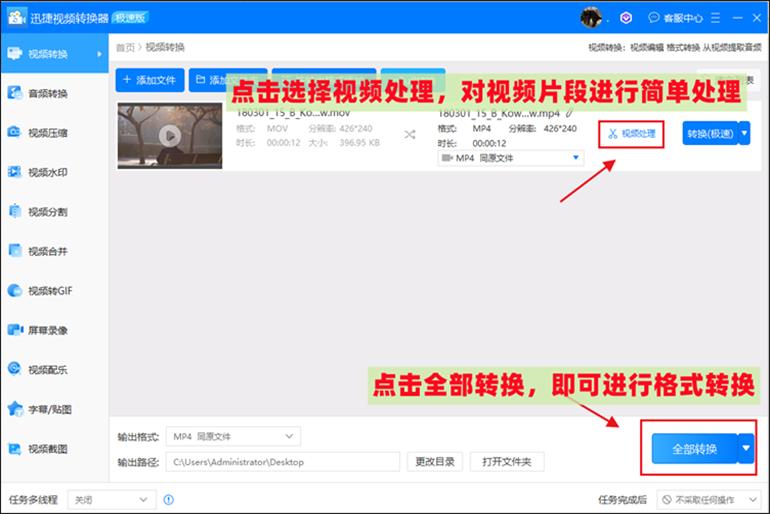Click the 首页 breadcrumb link
This screenshot has width=770, height=514.
(125, 48)
